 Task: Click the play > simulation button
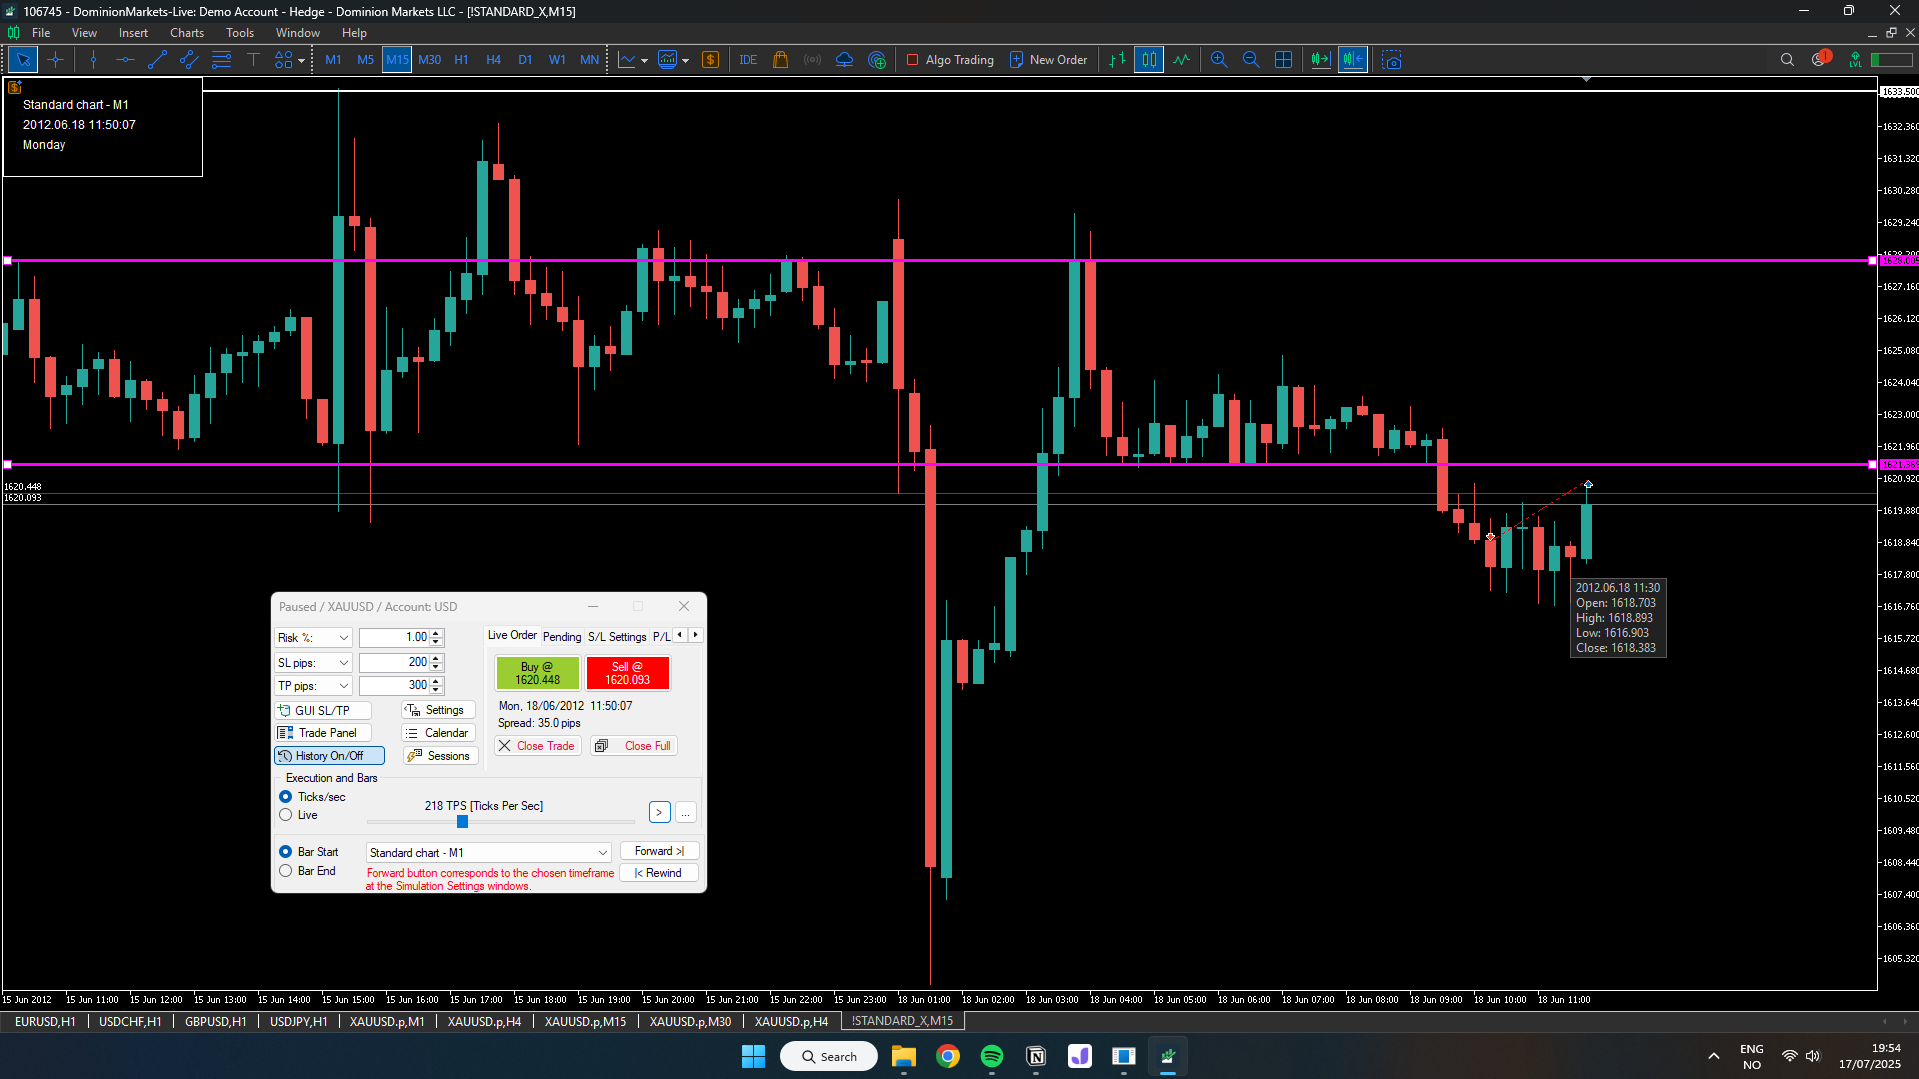click(x=659, y=812)
